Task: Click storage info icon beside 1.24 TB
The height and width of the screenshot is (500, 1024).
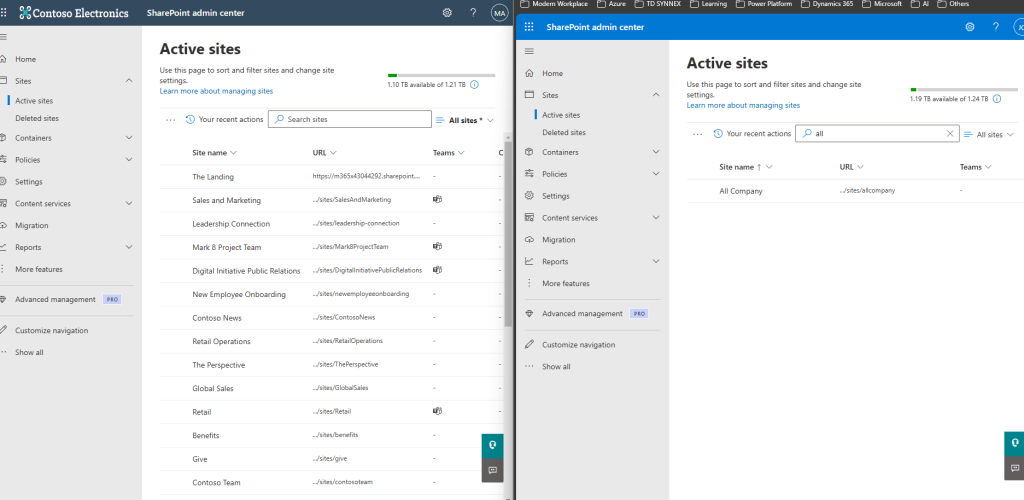Action: coord(997,99)
